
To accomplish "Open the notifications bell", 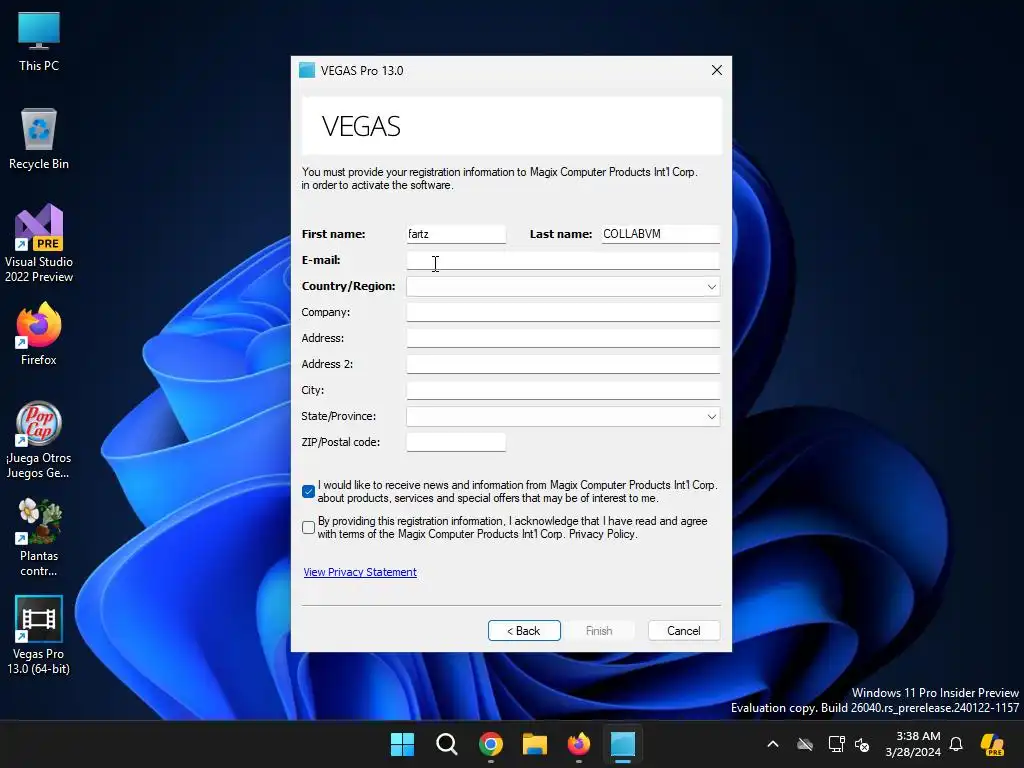I will (956, 744).
